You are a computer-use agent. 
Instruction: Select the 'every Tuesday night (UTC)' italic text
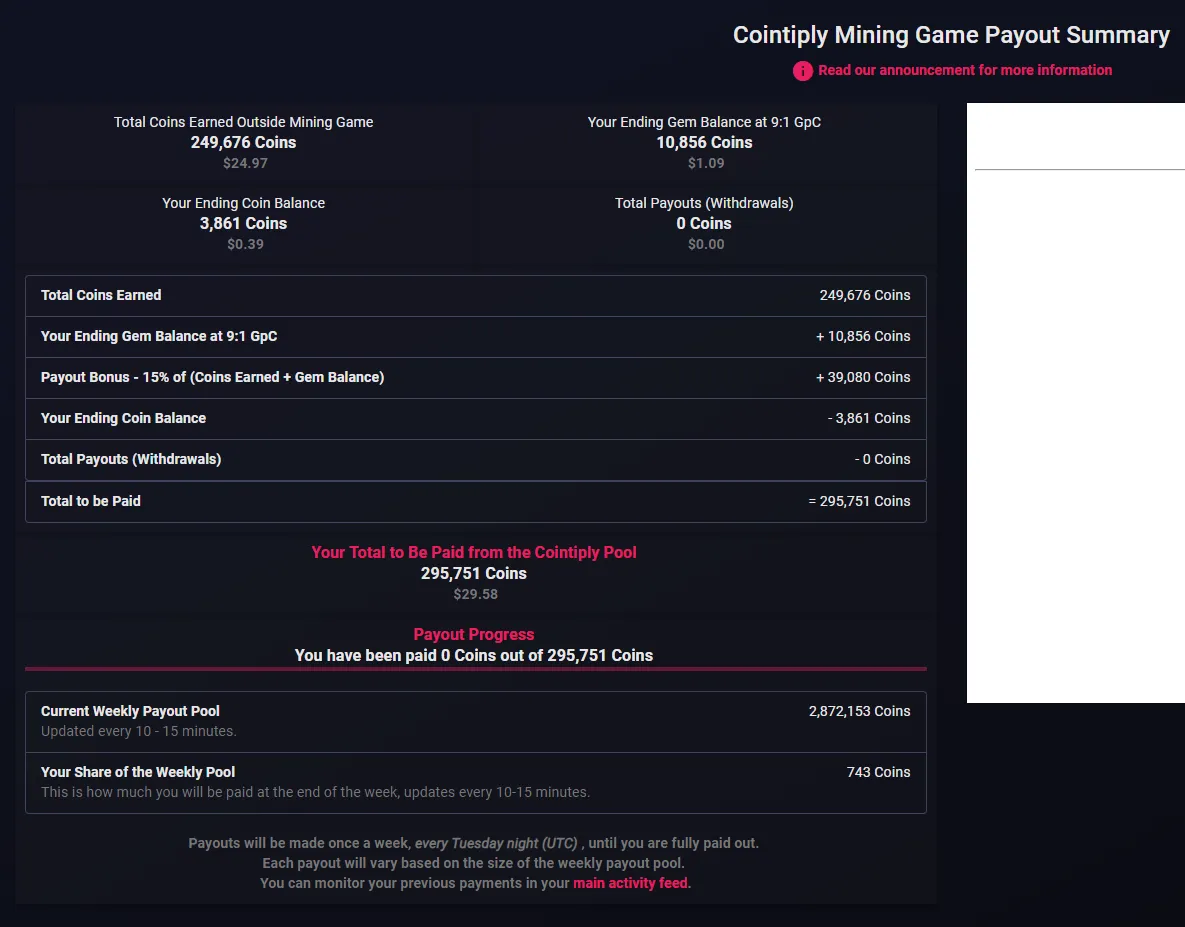pos(496,843)
